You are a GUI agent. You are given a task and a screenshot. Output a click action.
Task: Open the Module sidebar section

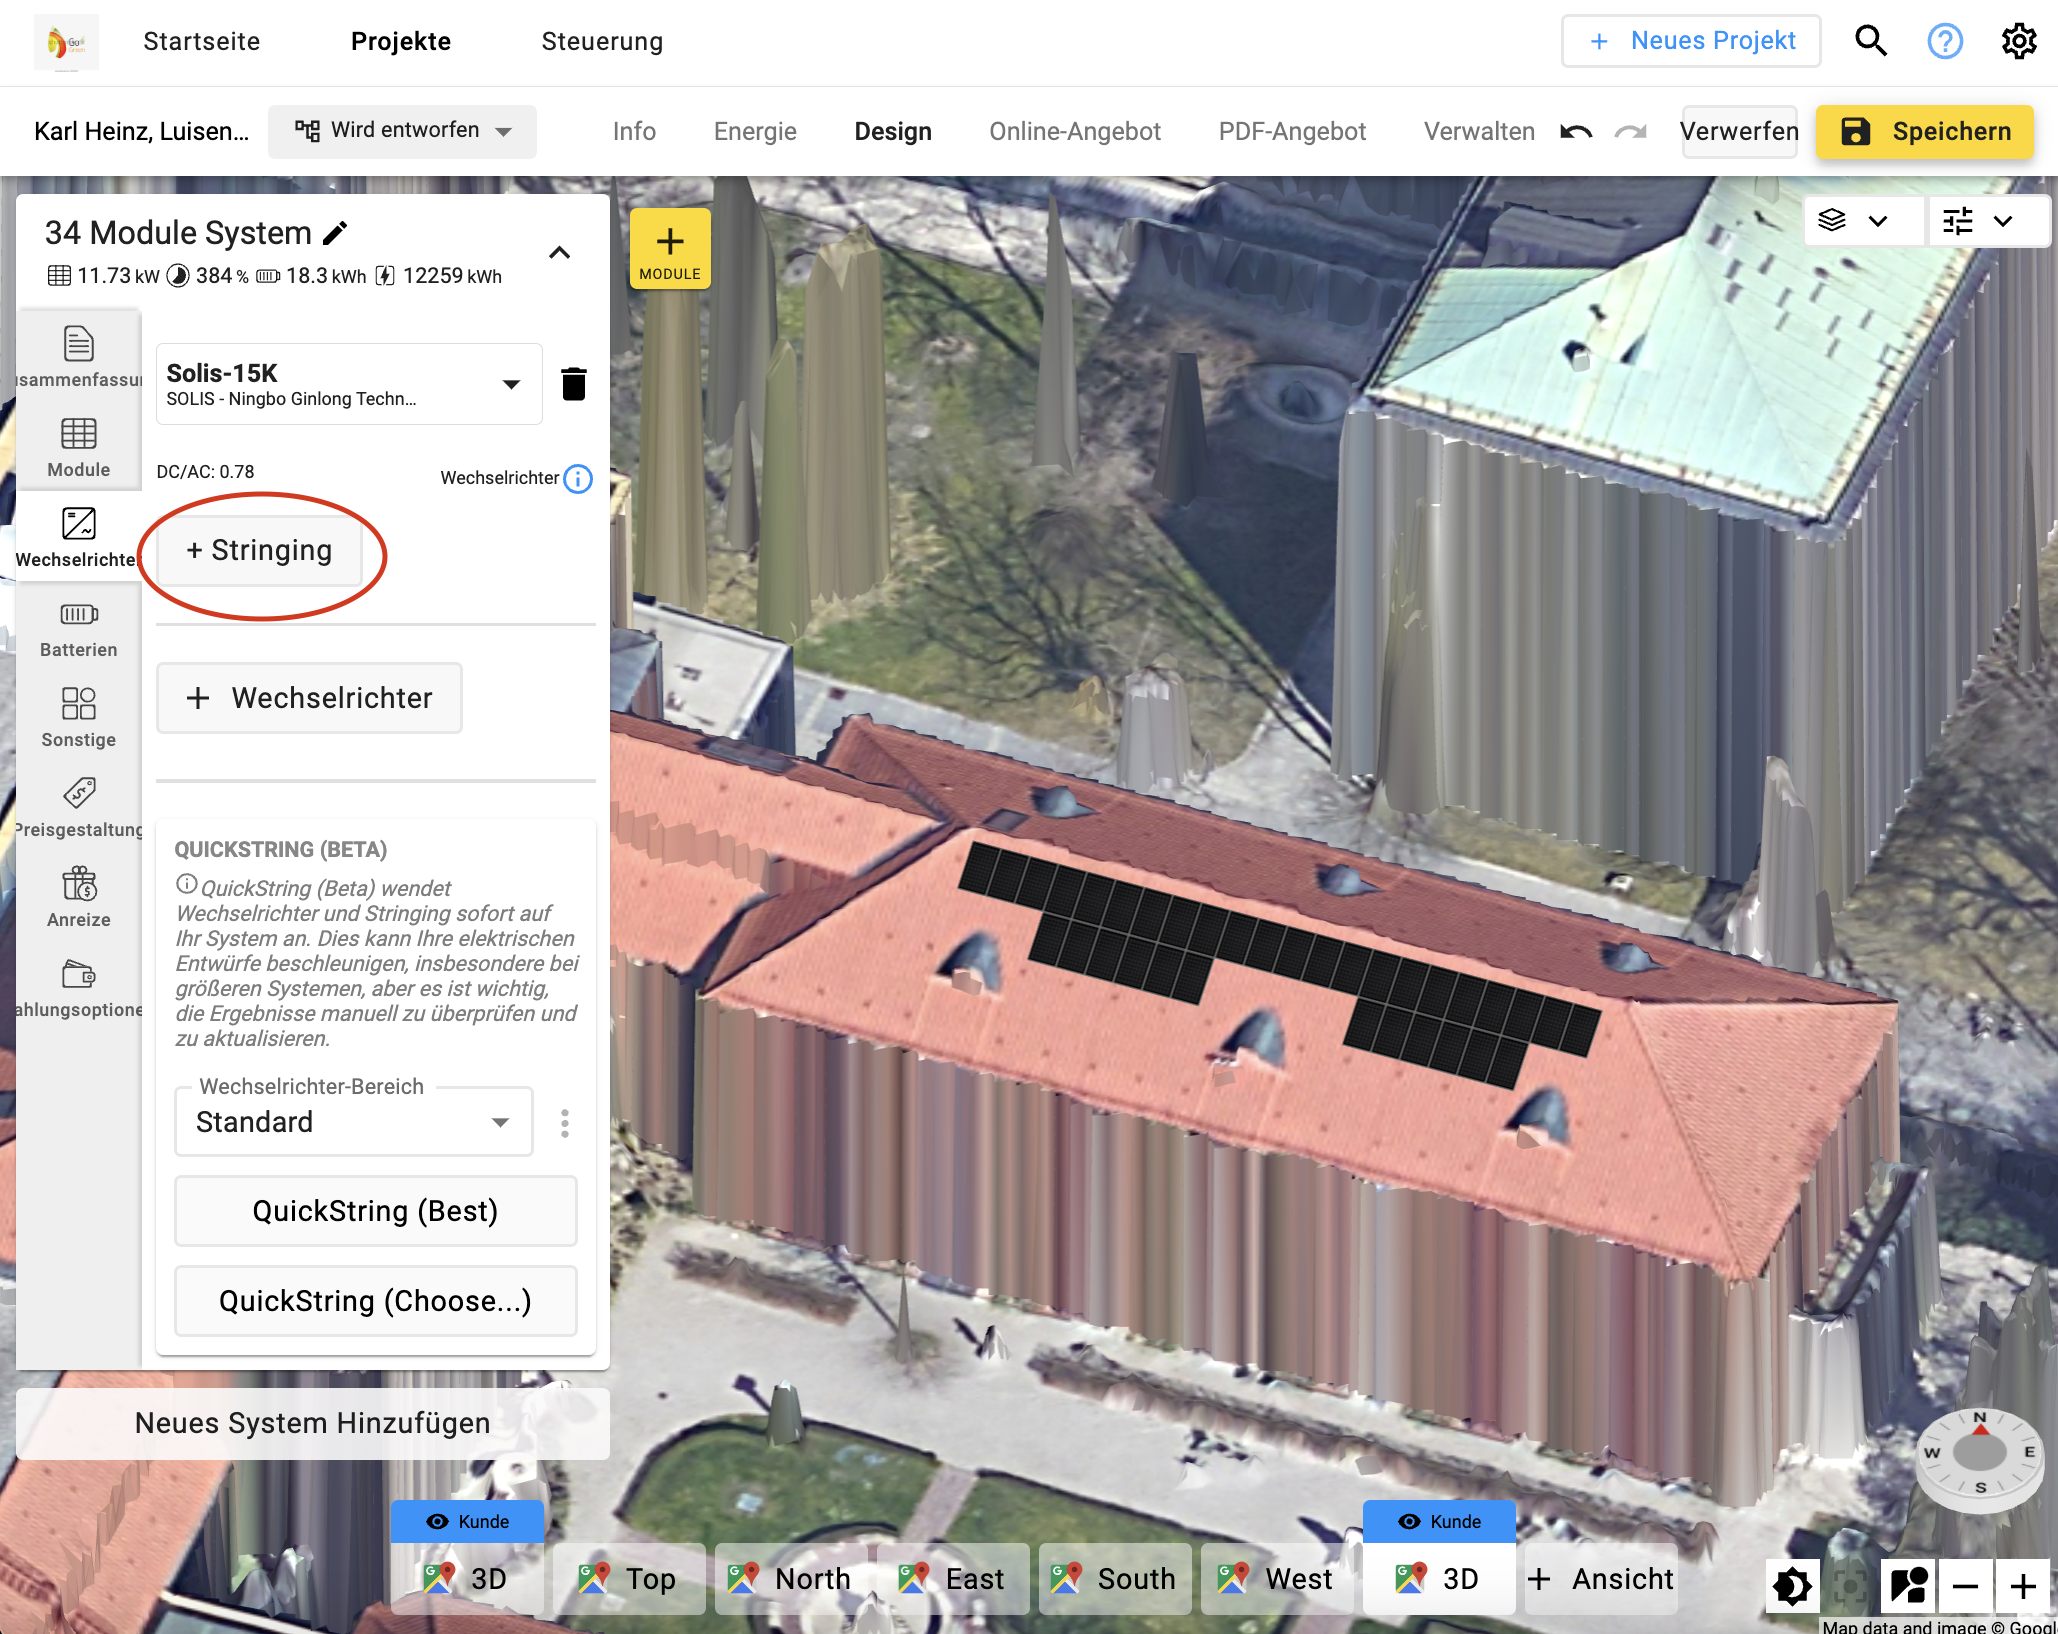[x=79, y=446]
